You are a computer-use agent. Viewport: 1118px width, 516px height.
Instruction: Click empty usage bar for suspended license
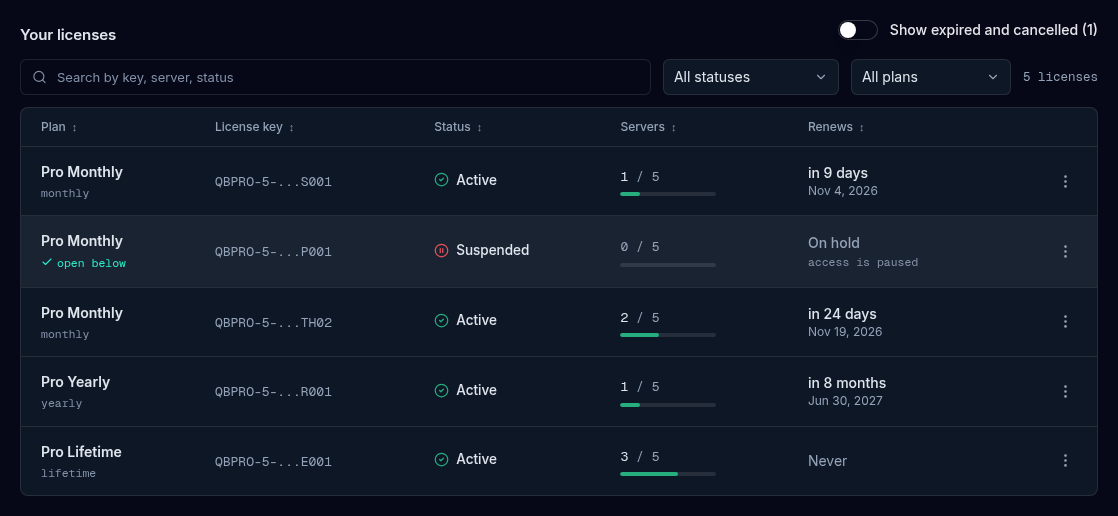click(x=668, y=265)
